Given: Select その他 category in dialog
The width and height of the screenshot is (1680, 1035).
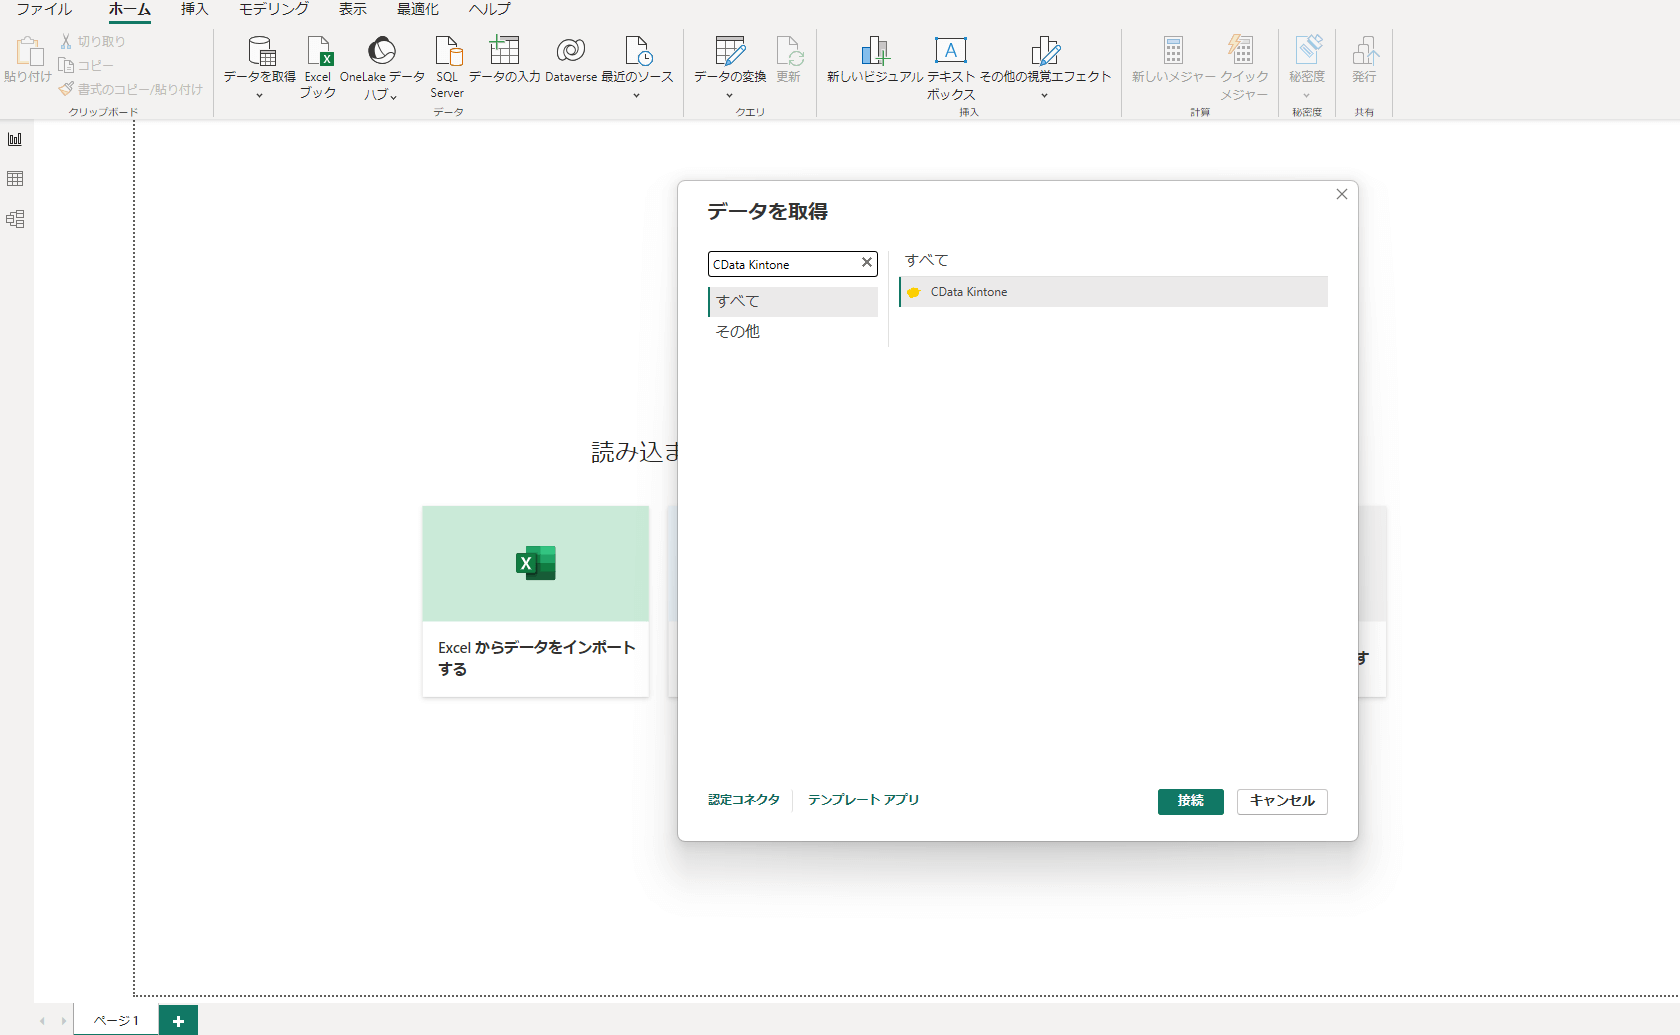Looking at the screenshot, I should pos(738,331).
